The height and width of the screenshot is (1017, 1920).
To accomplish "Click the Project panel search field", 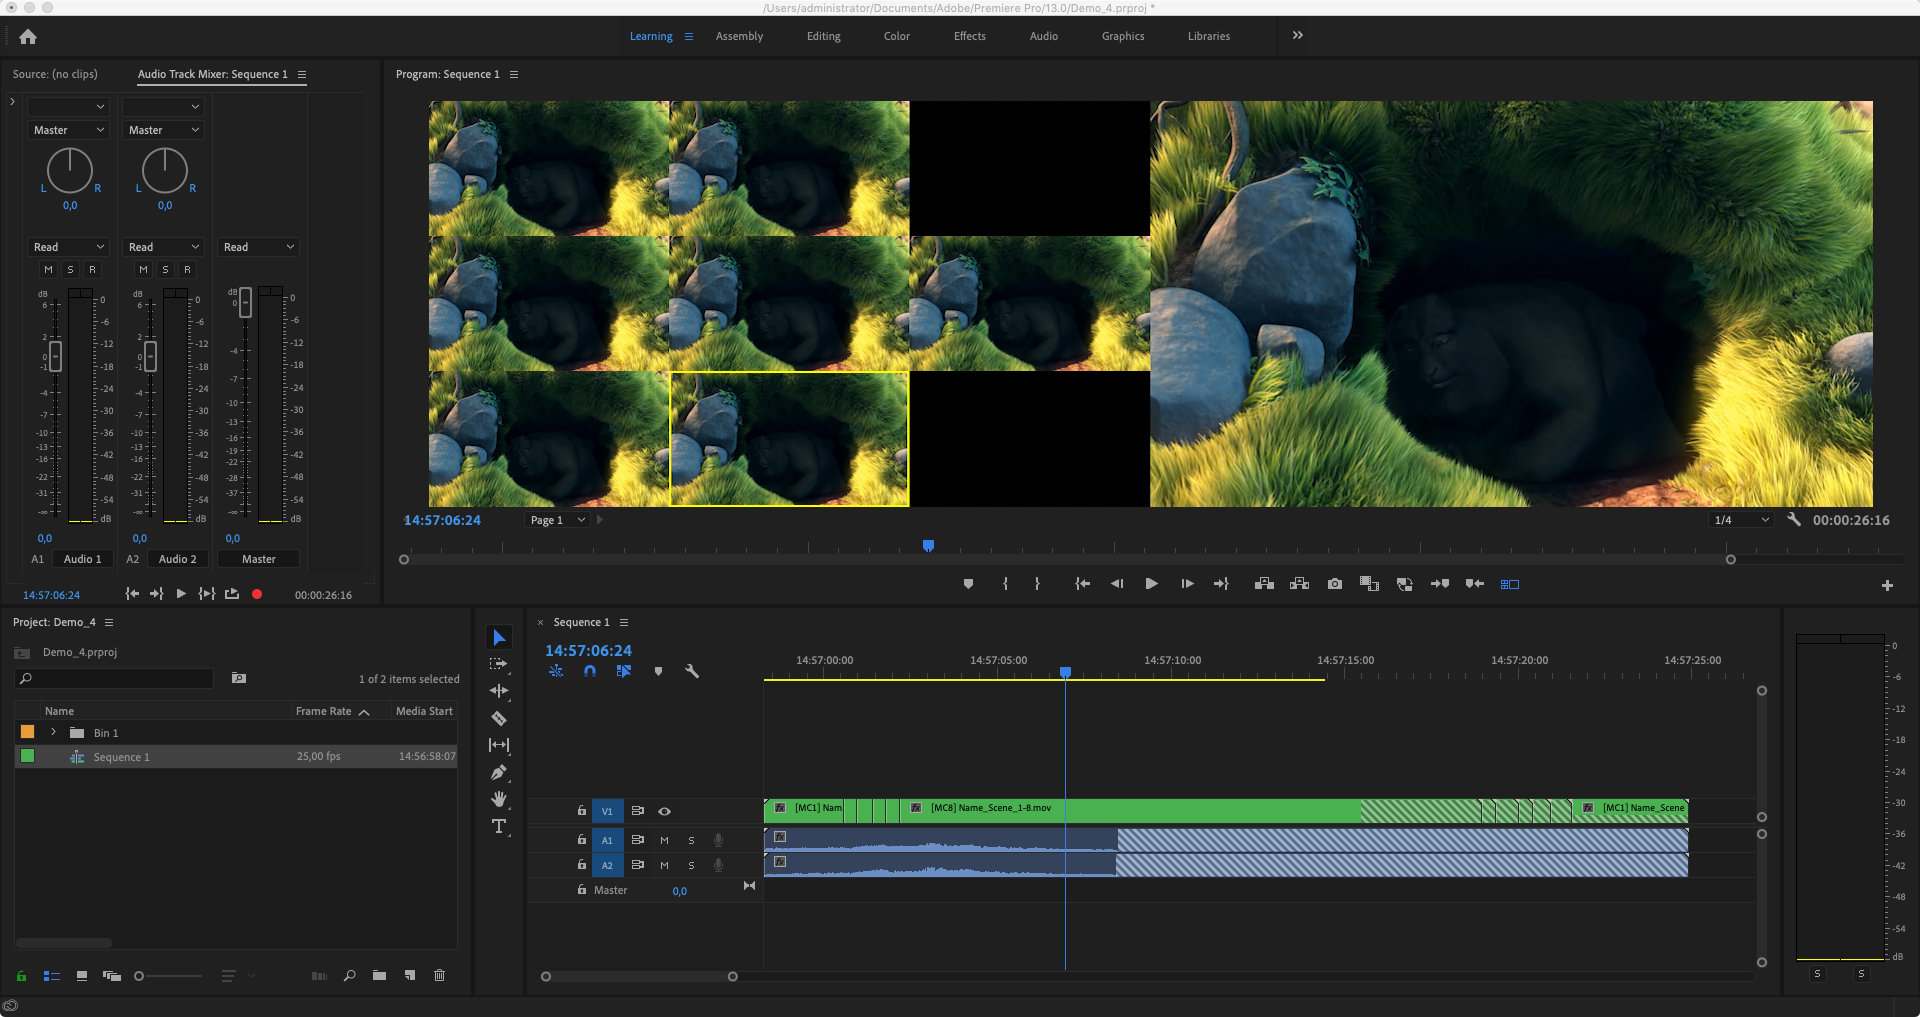I will click(115, 678).
